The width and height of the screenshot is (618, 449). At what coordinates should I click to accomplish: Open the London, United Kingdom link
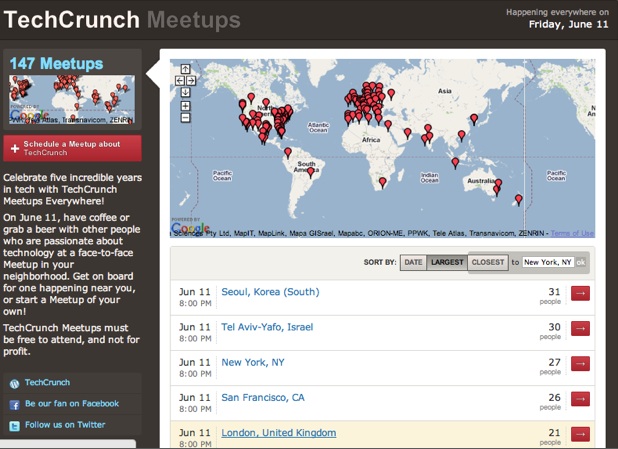pos(279,433)
